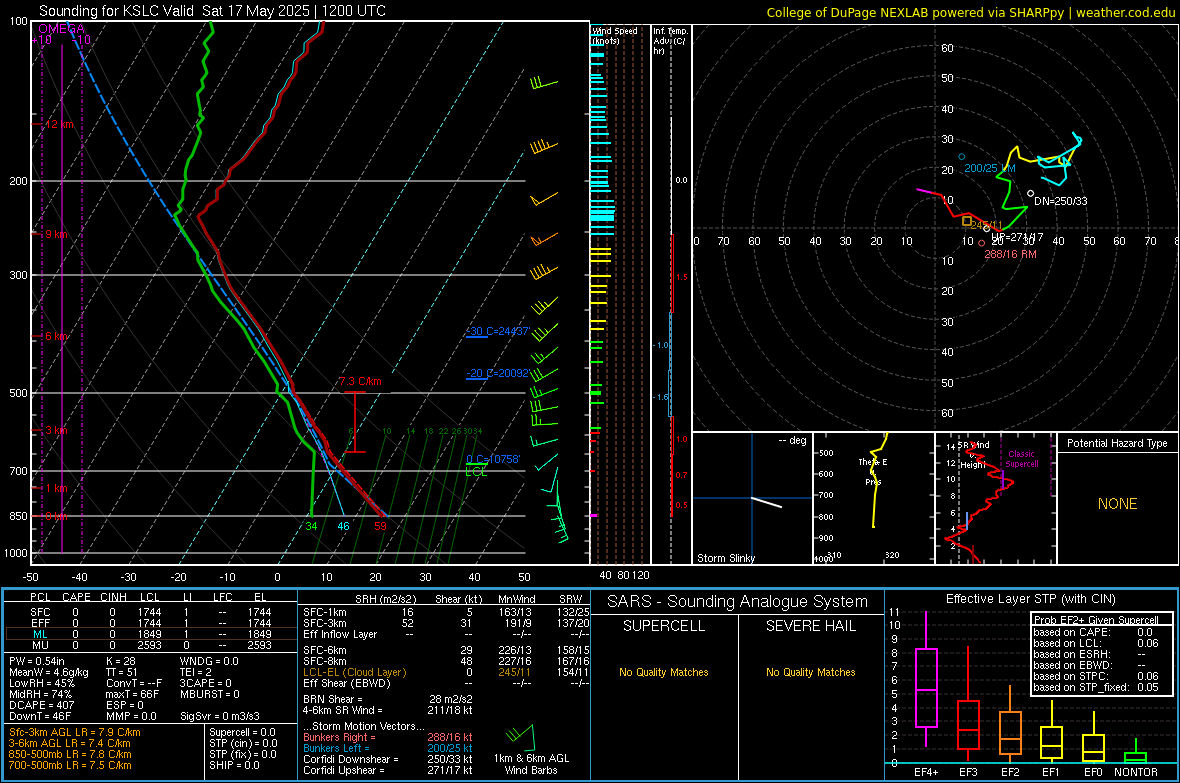
Task: Click the OMEGA label
Action: click(x=61, y=29)
